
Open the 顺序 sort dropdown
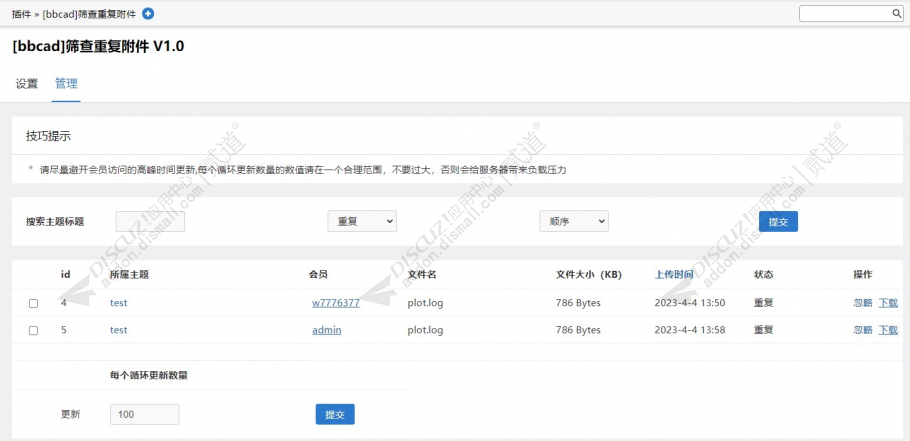click(x=573, y=221)
